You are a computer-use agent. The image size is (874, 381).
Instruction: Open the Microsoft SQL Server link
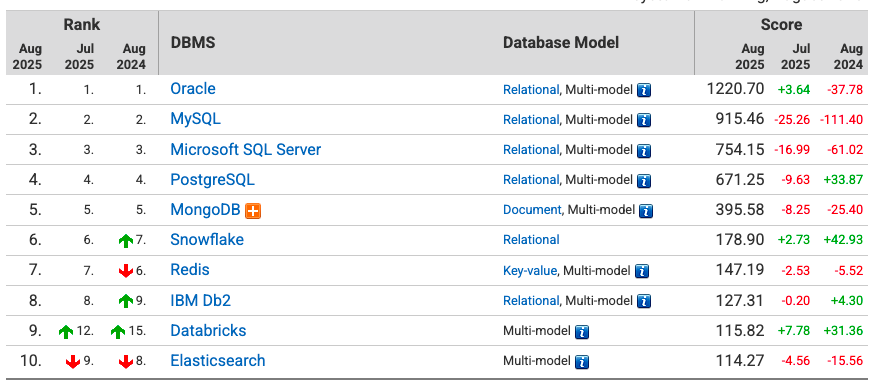[246, 149]
